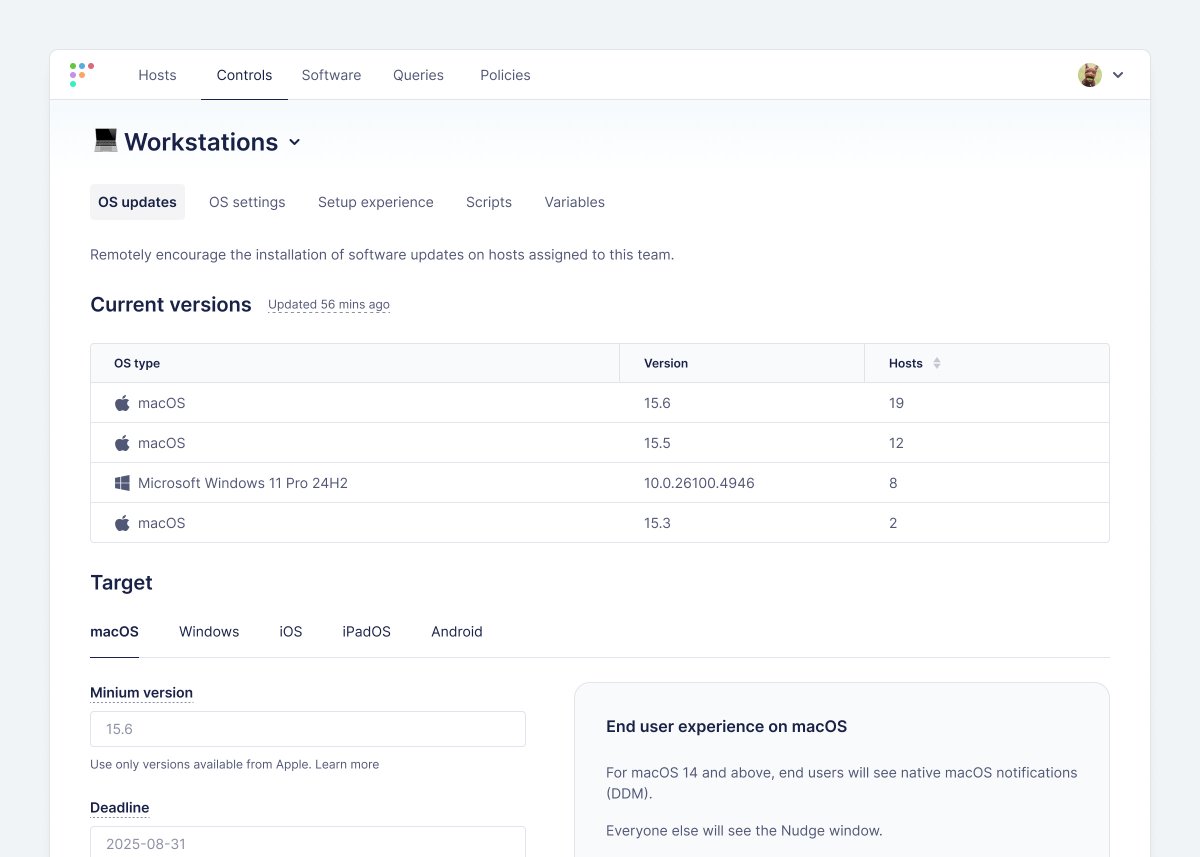Click version cell 15.6
The height and width of the screenshot is (857, 1200).
point(657,403)
